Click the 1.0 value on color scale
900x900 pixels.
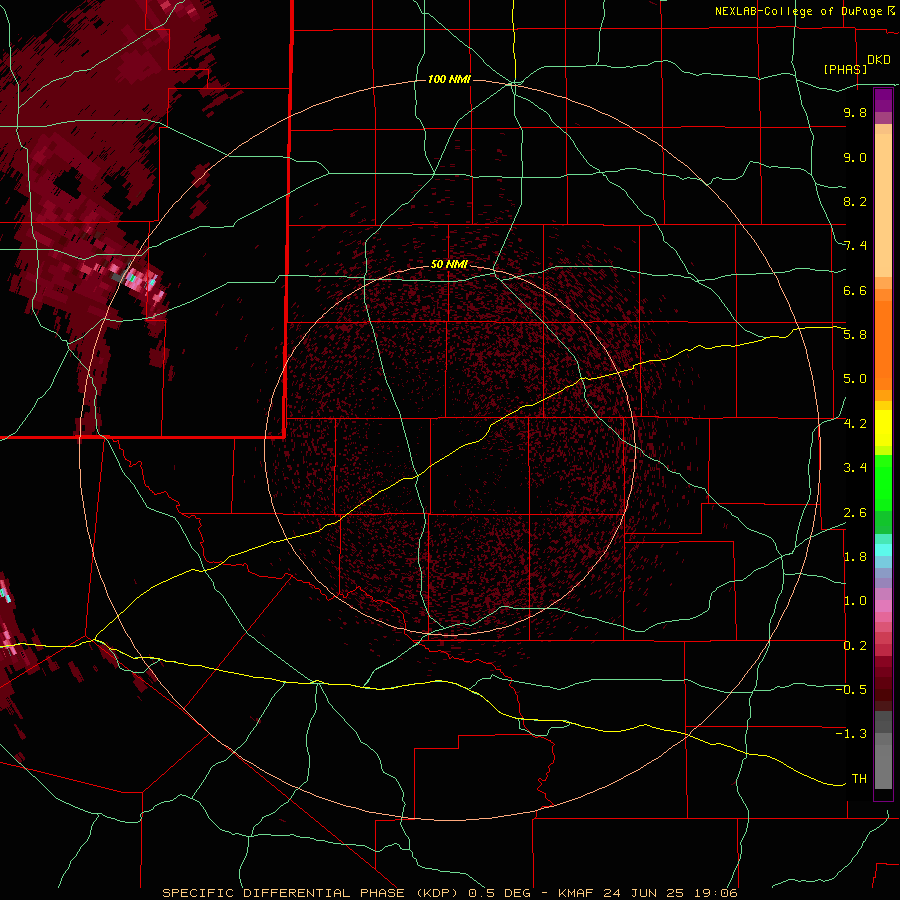coord(855,601)
